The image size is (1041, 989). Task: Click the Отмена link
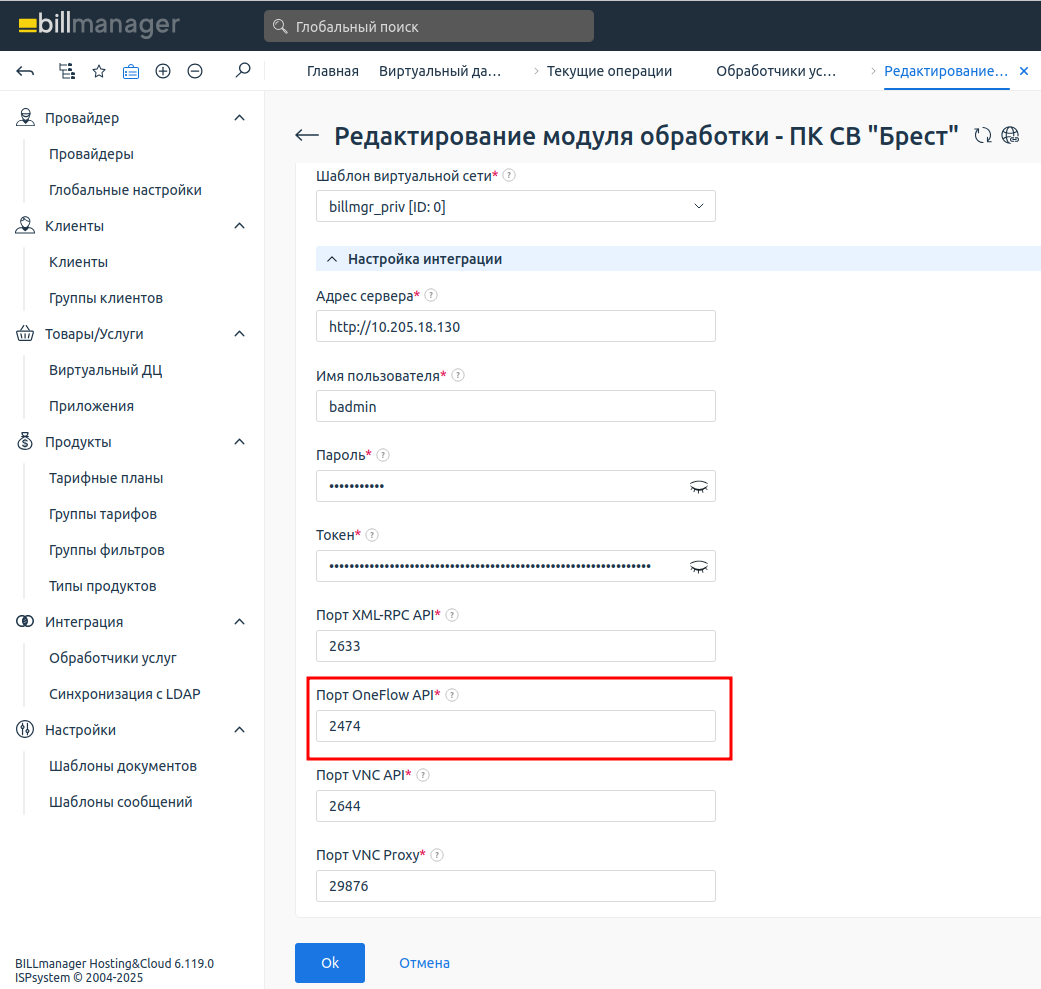coord(424,963)
